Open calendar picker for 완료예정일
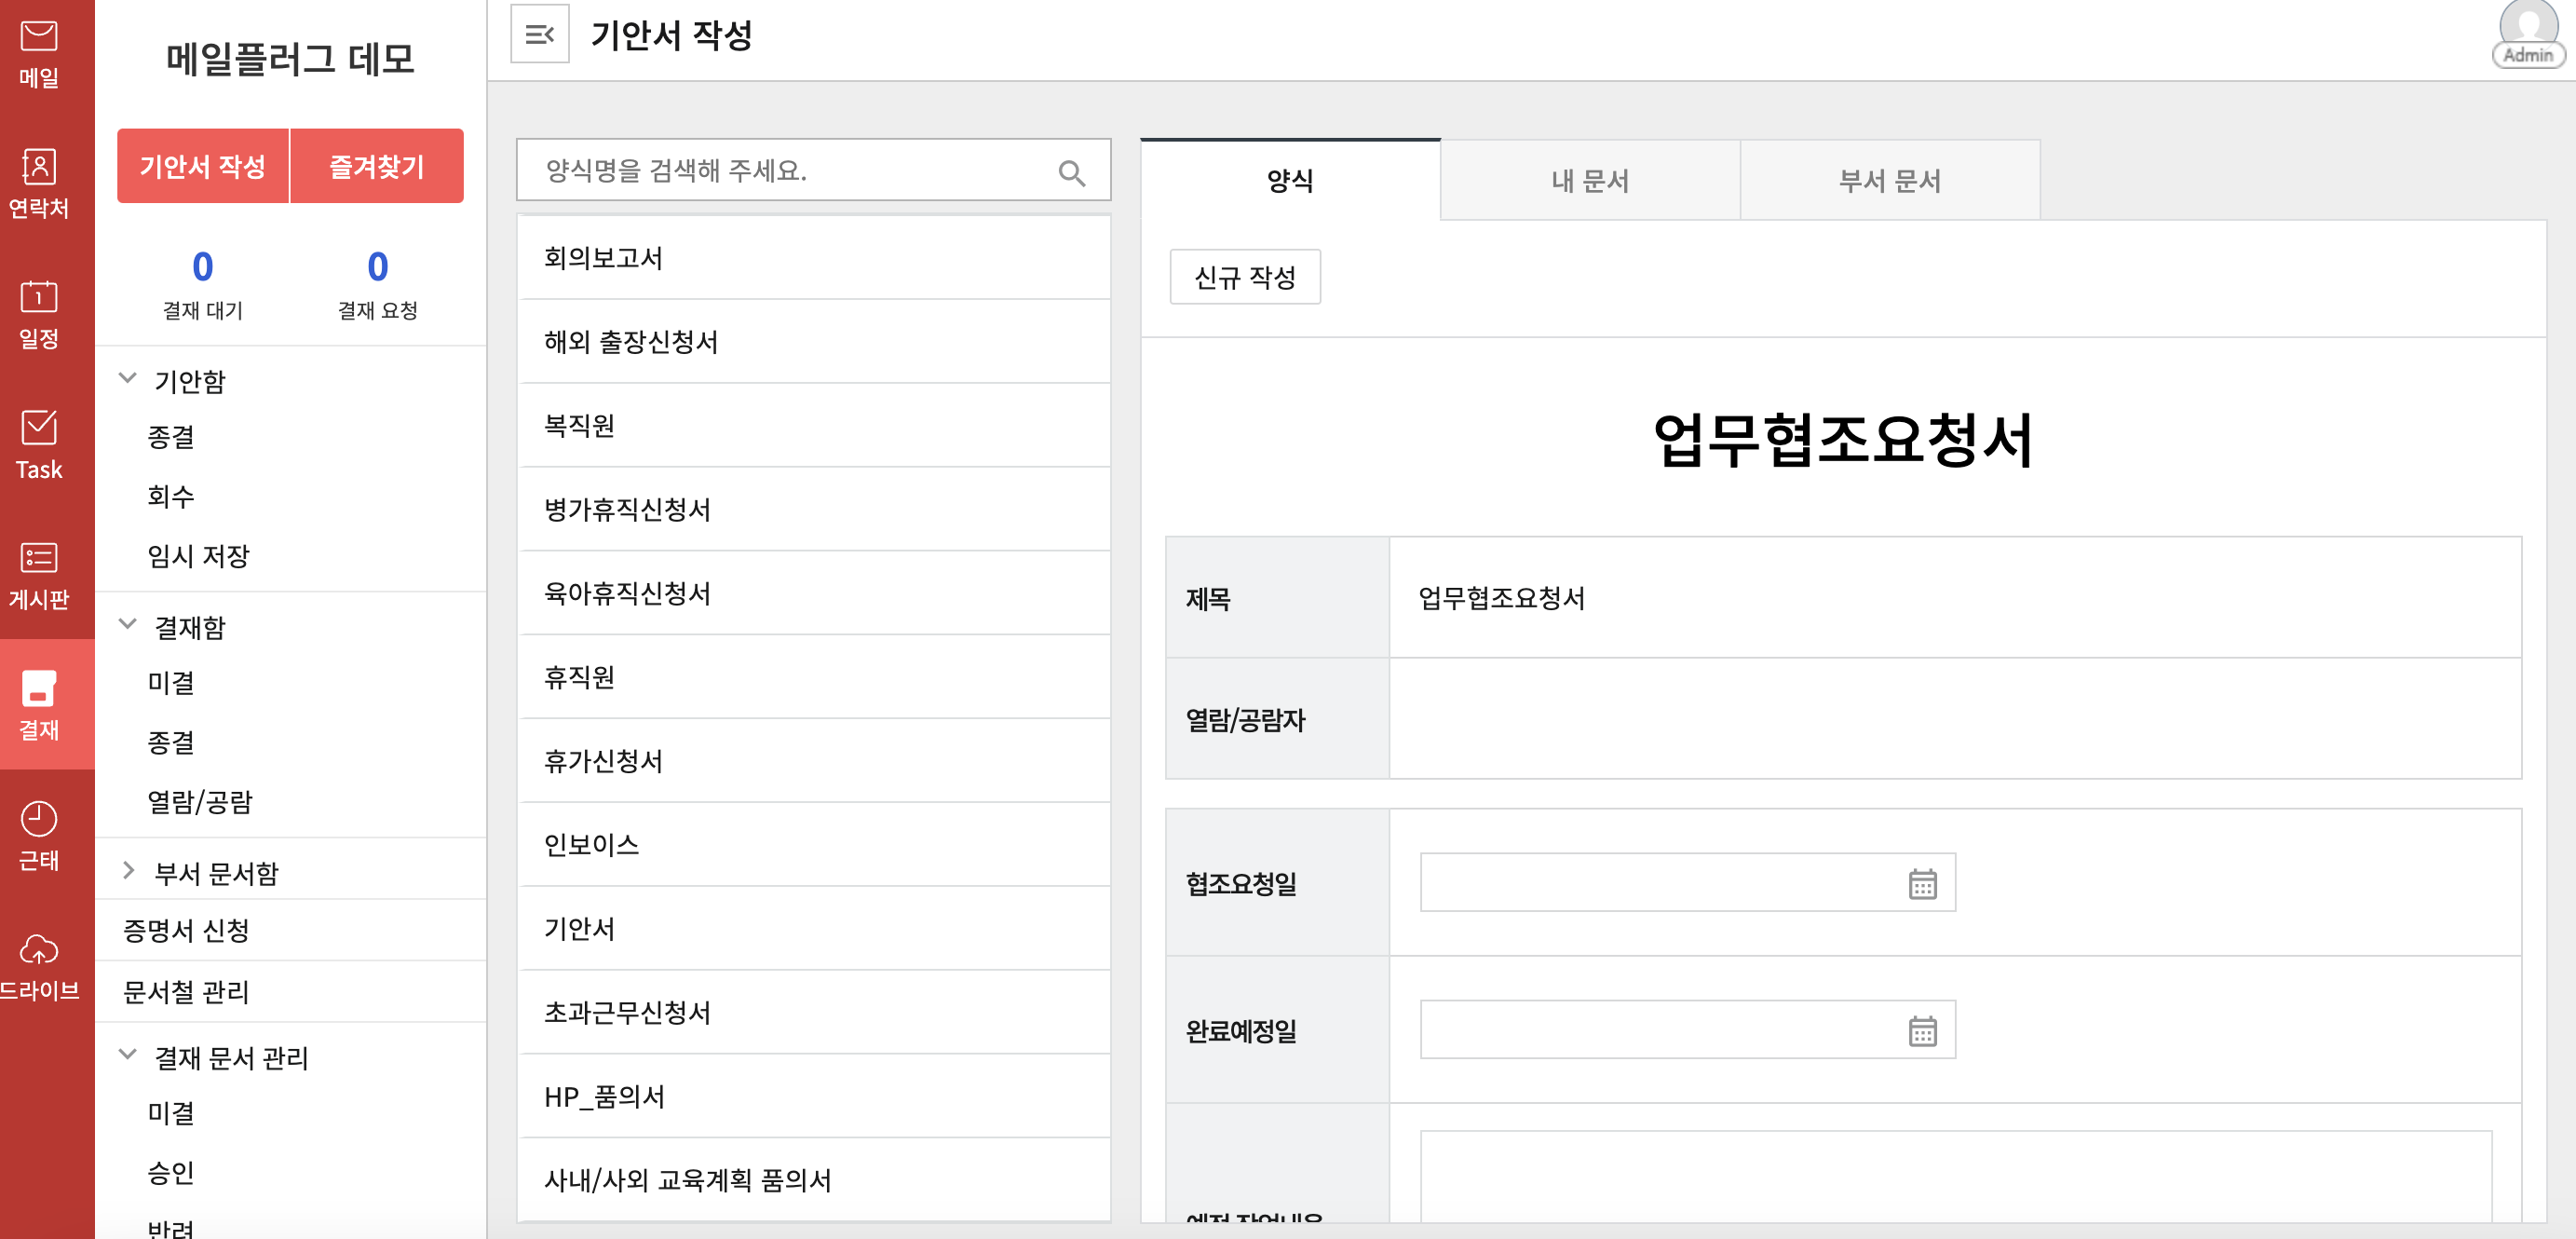 [1921, 1030]
